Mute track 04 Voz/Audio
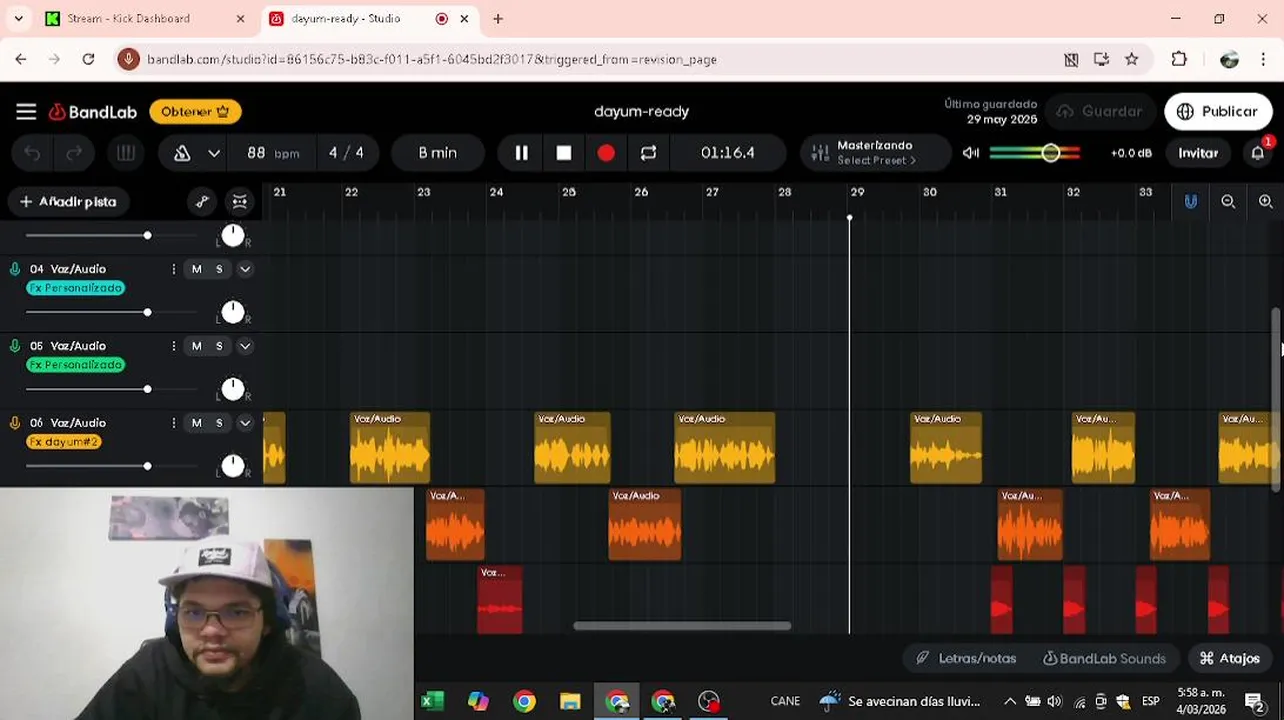 196,269
